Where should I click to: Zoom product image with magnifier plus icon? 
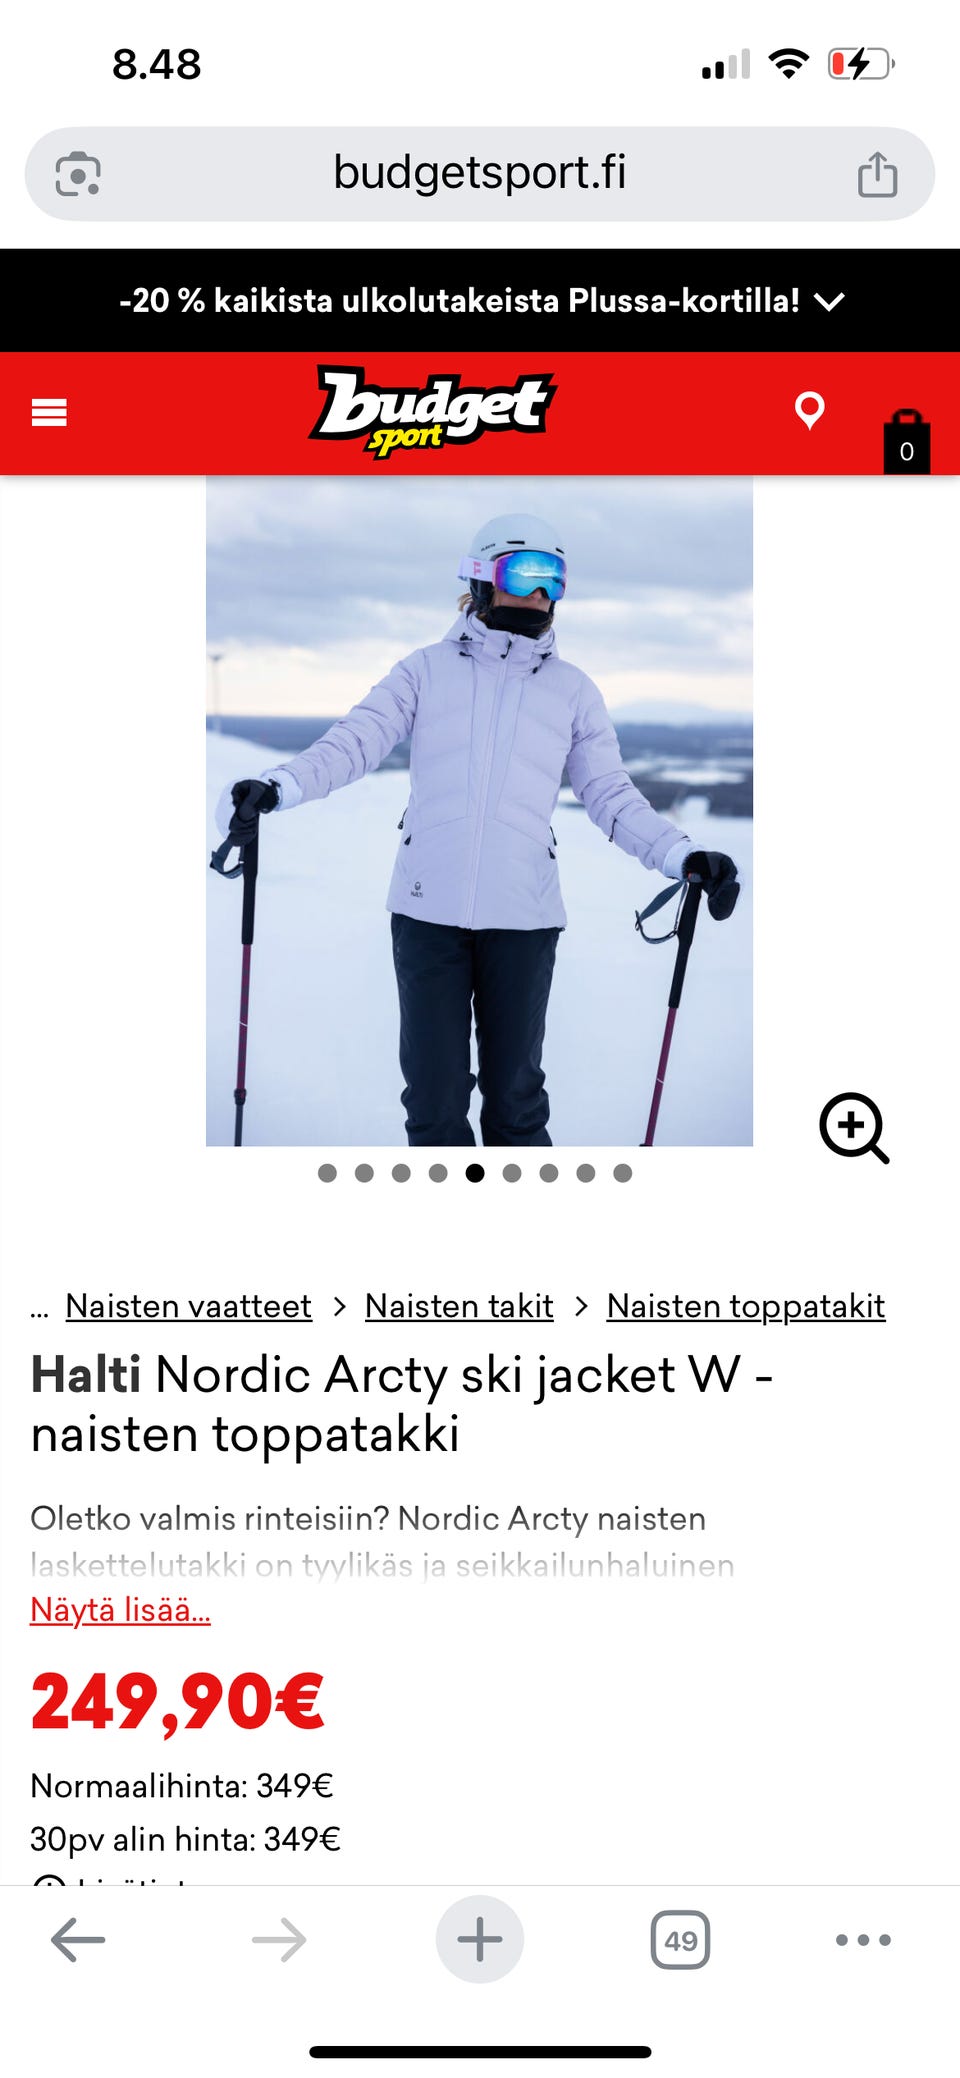854,1127
